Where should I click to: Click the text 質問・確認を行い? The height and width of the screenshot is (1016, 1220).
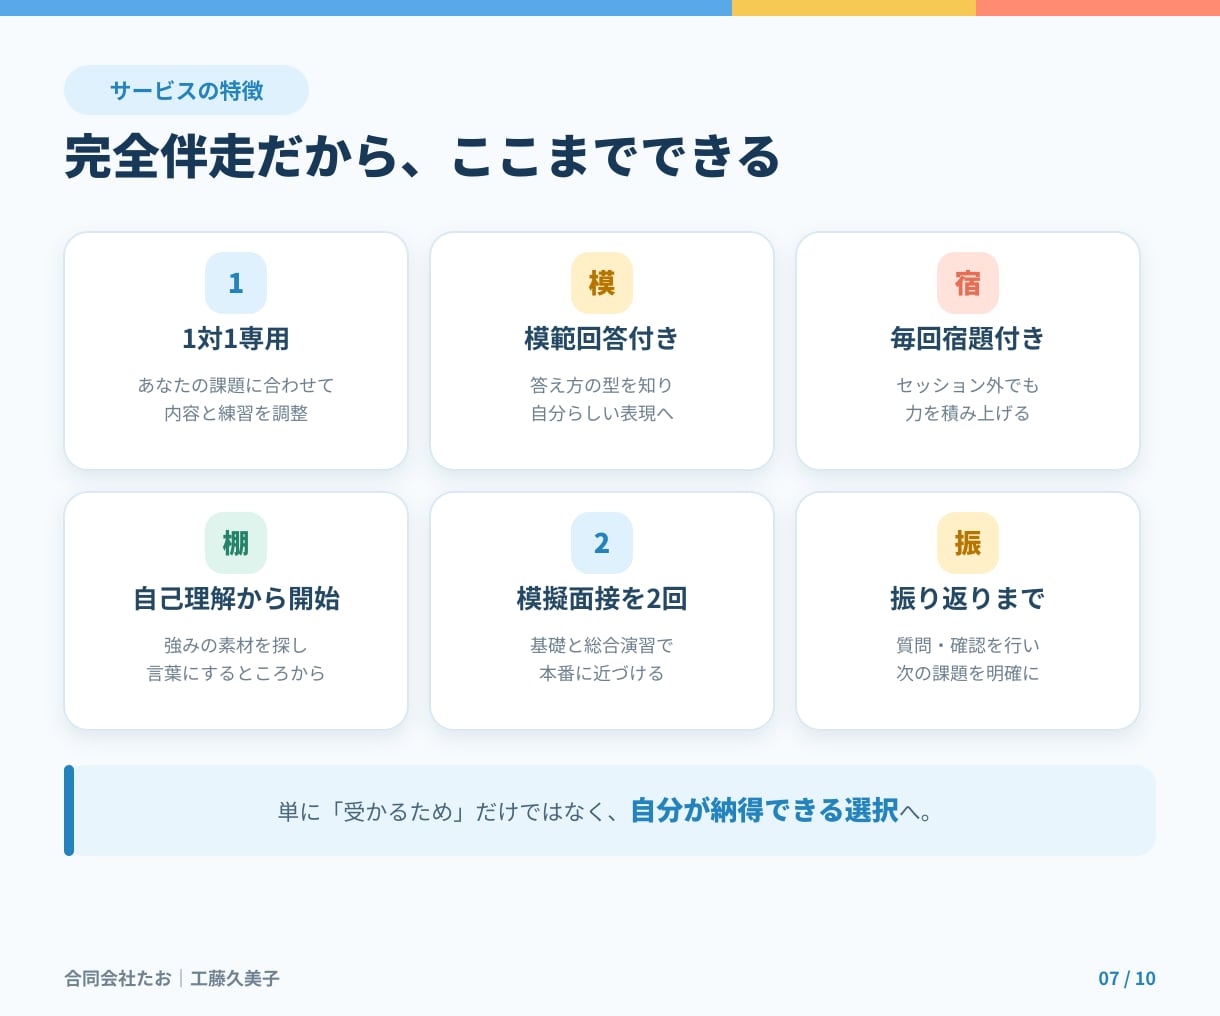point(968,645)
